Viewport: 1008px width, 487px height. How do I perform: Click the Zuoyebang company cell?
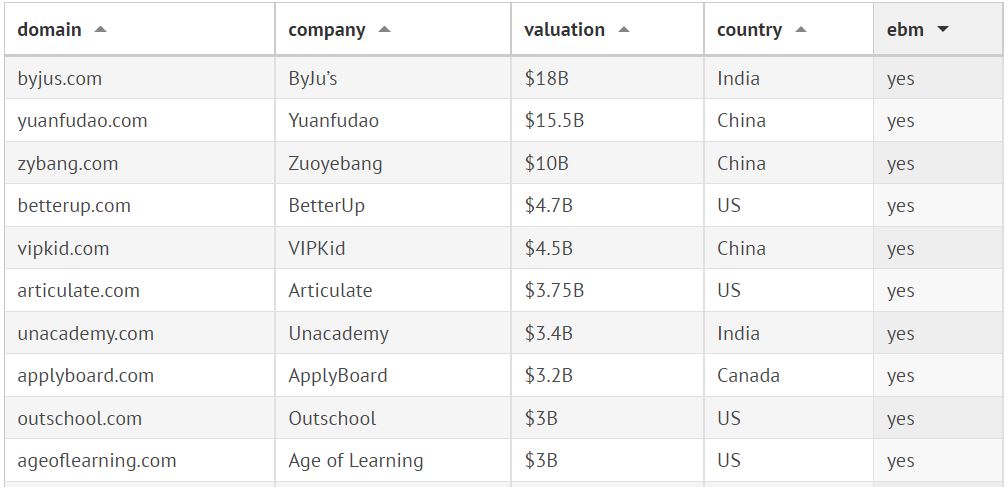(335, 164)
